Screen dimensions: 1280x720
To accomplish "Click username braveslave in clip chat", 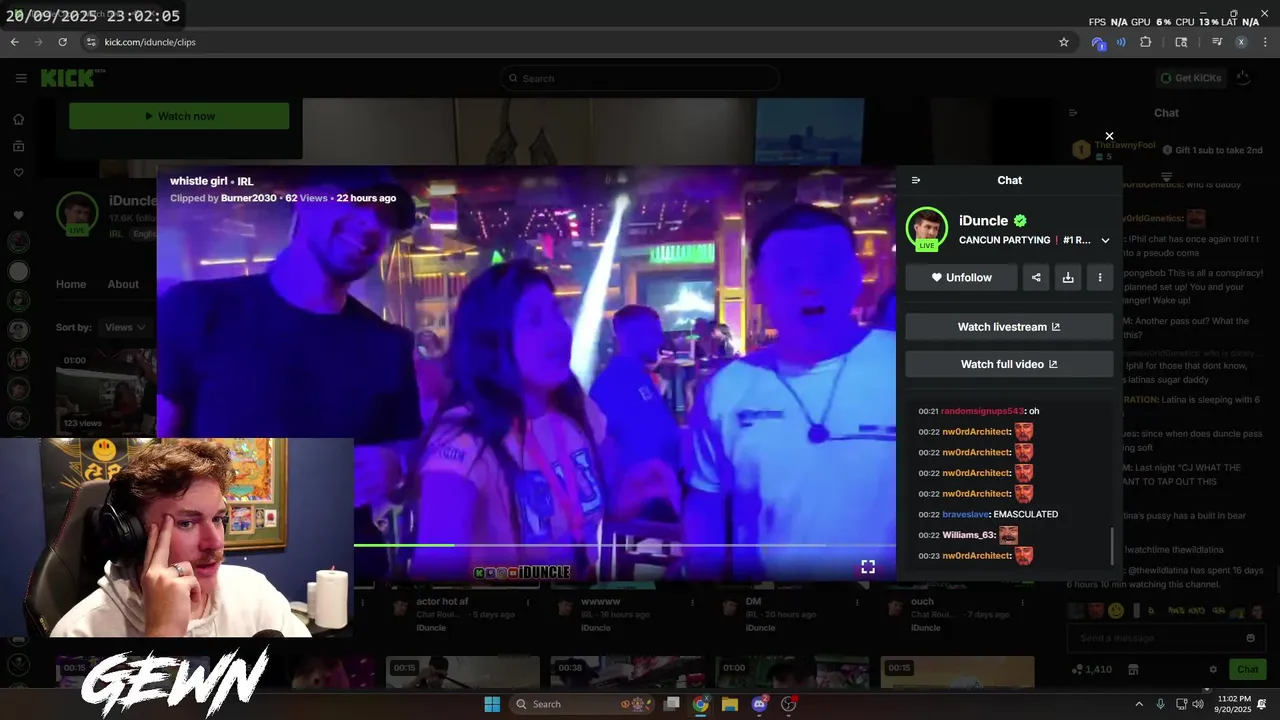I will (965, 514).
